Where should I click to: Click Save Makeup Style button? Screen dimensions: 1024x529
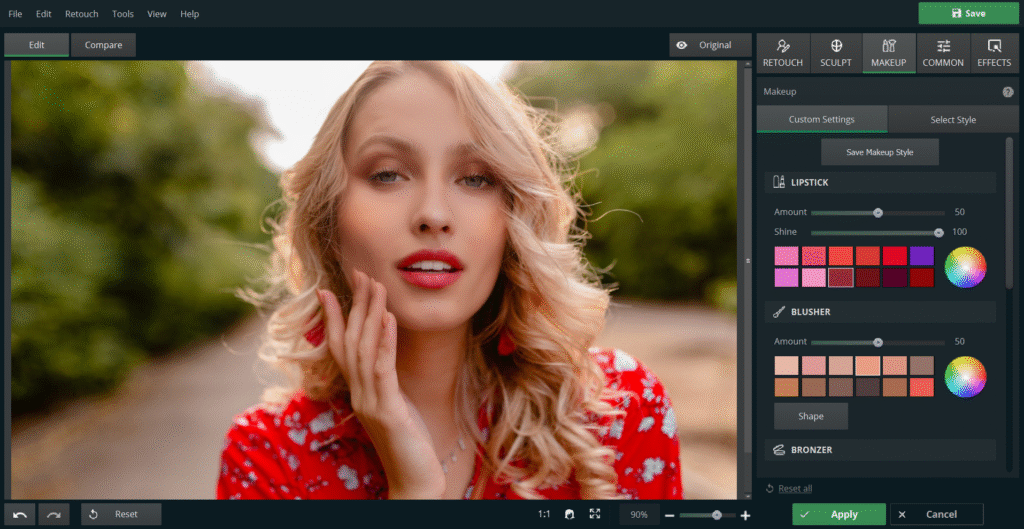coord(880,152)
